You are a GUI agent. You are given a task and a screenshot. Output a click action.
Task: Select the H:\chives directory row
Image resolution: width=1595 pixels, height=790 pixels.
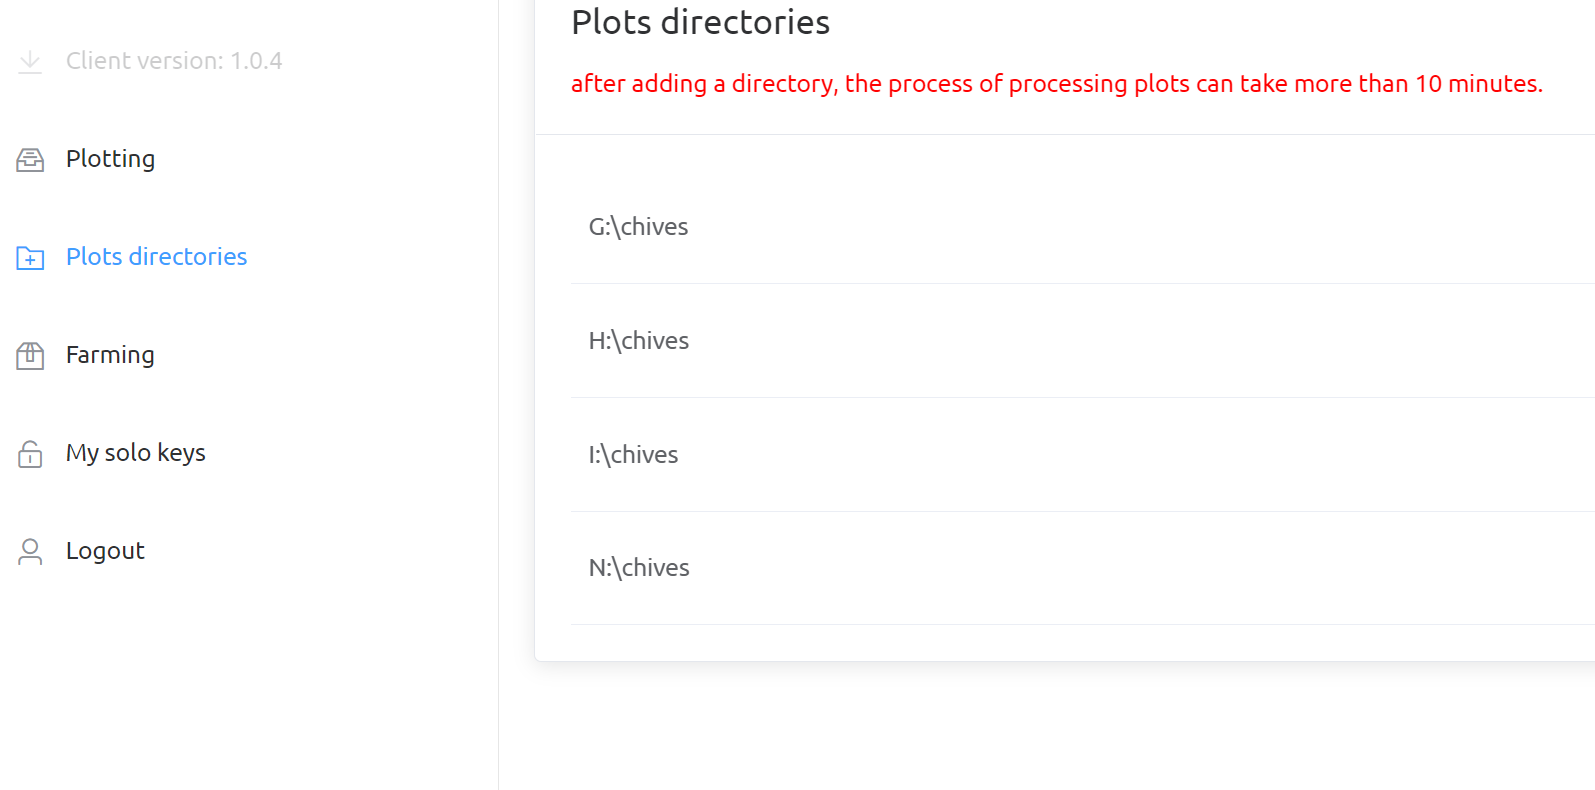tap(1083, 341)
